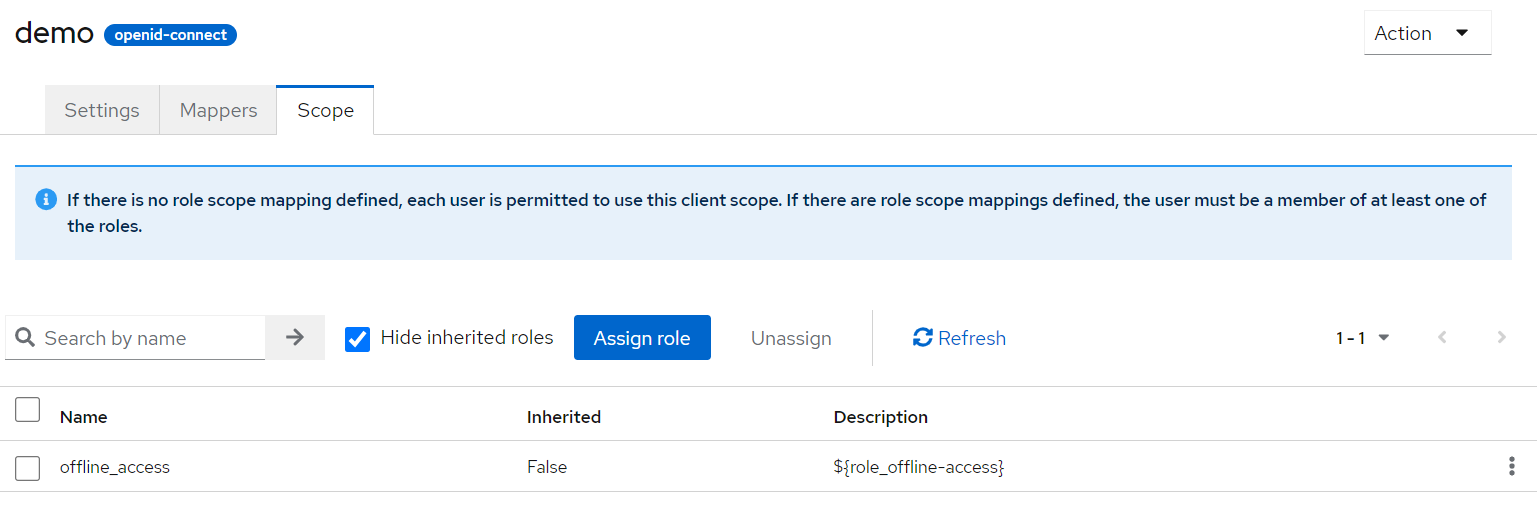Image resolution: width=1537 pixels, height=530 pixels.
Task: Focus the Search by name field
Action: 150,338
